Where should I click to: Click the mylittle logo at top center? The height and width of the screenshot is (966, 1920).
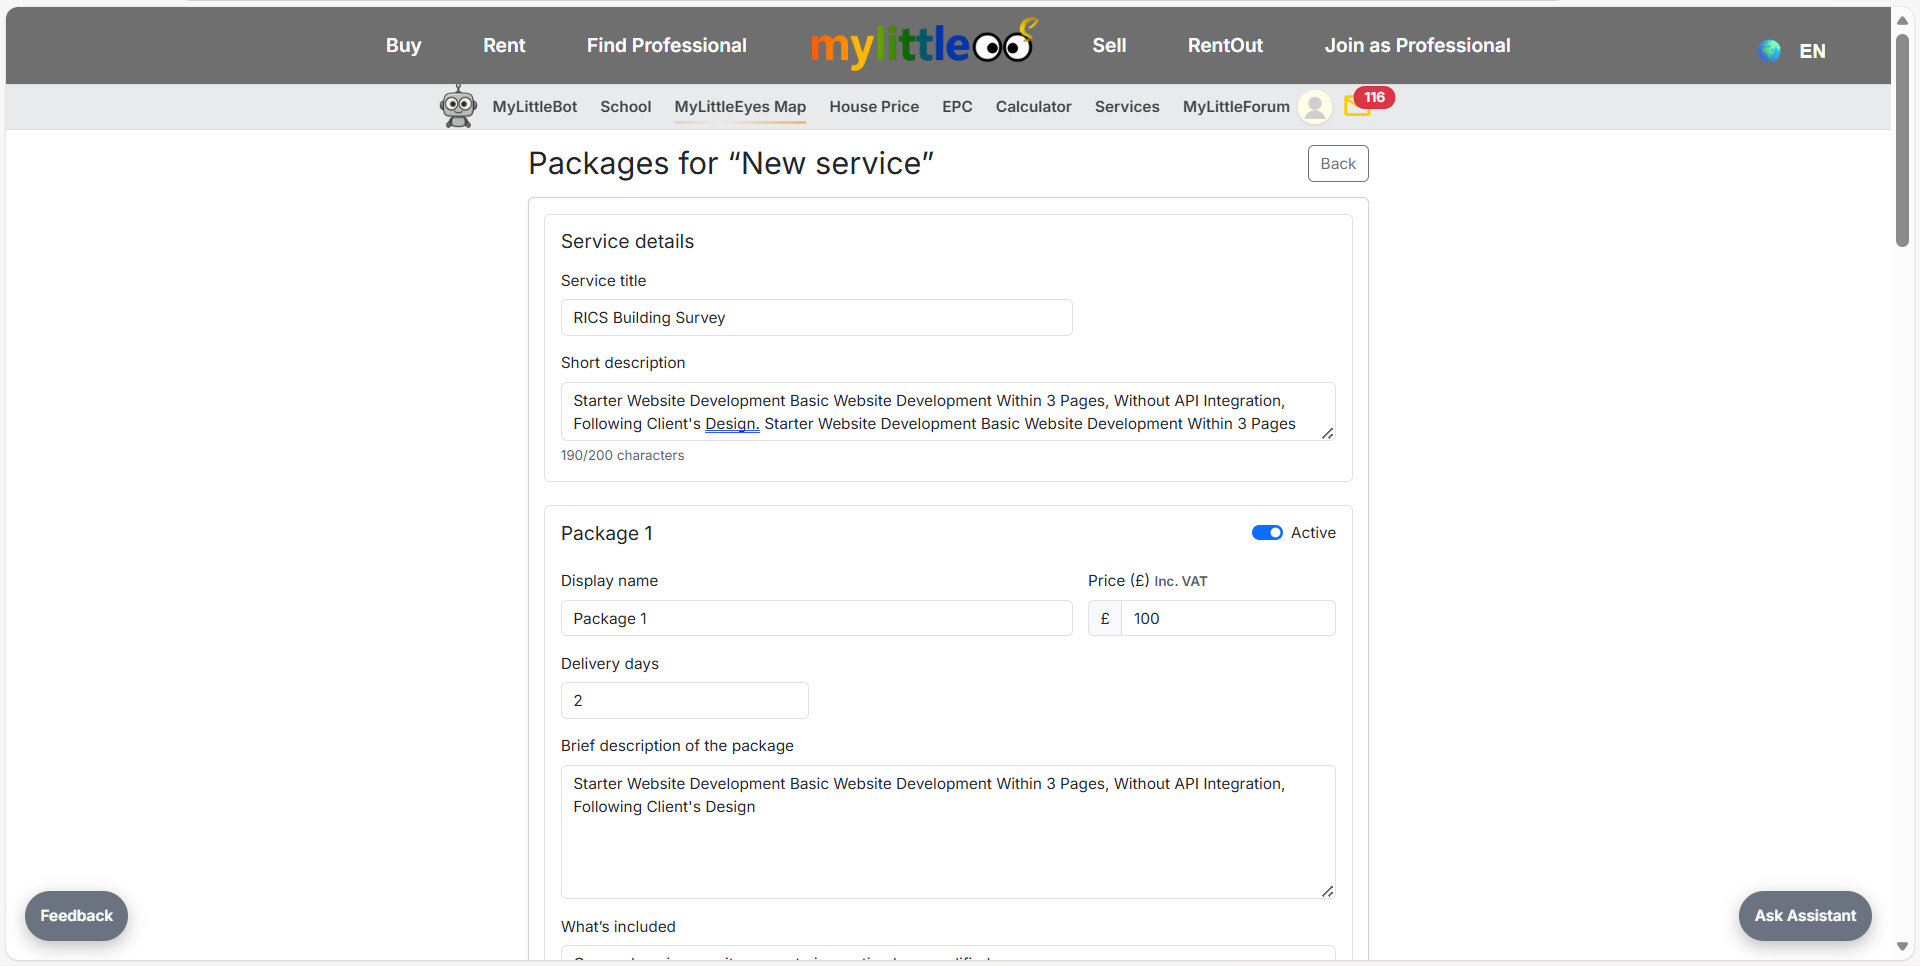[x=922, y=44]
